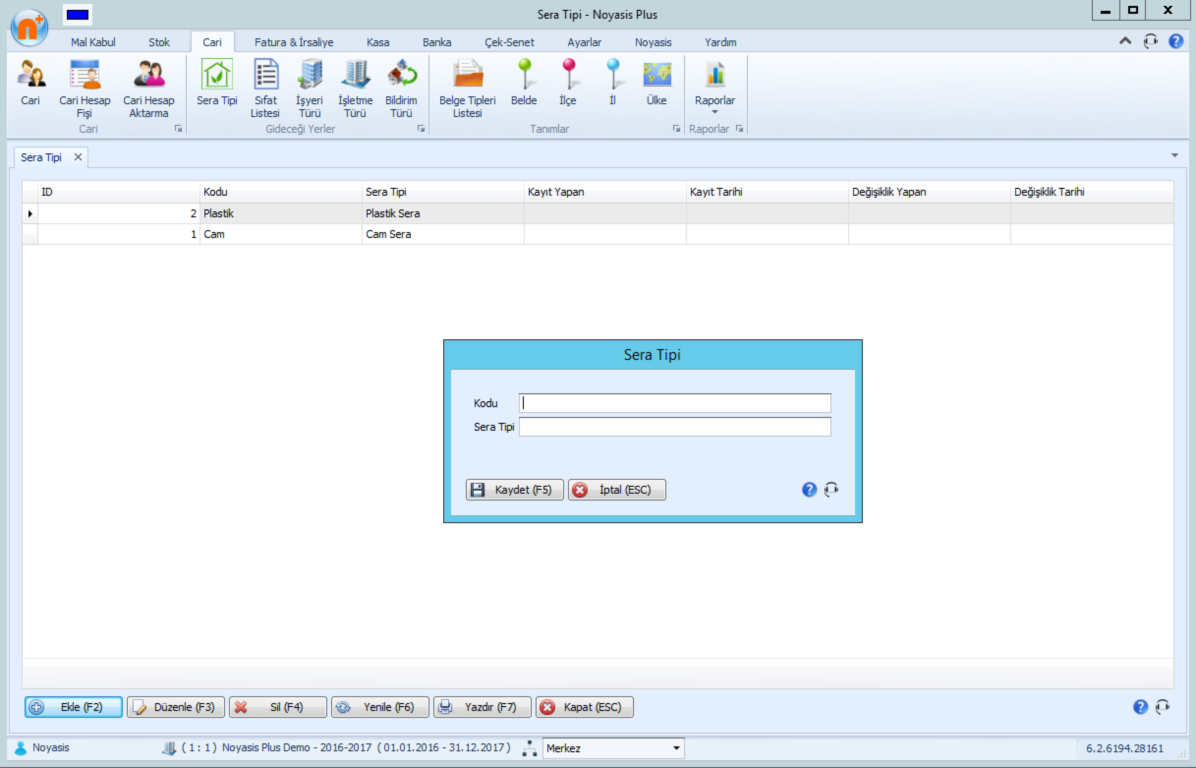Click the İptal (ESC) button
The image size is (1196, 768).
(x=617, y=490)
